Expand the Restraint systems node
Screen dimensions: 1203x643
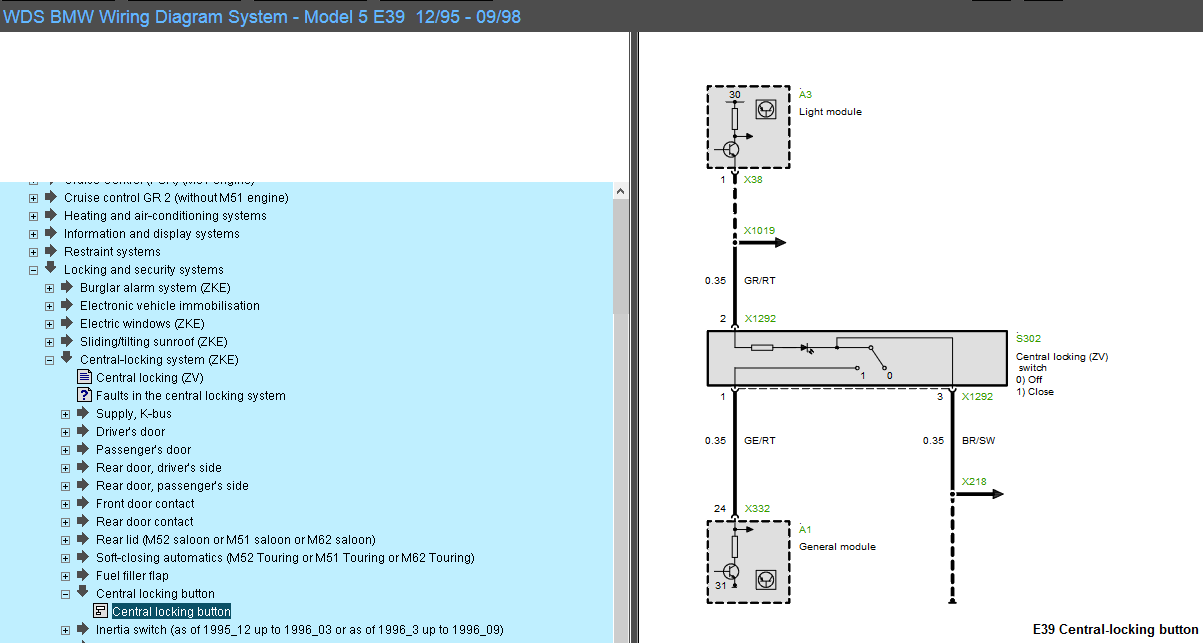point(33,252)
